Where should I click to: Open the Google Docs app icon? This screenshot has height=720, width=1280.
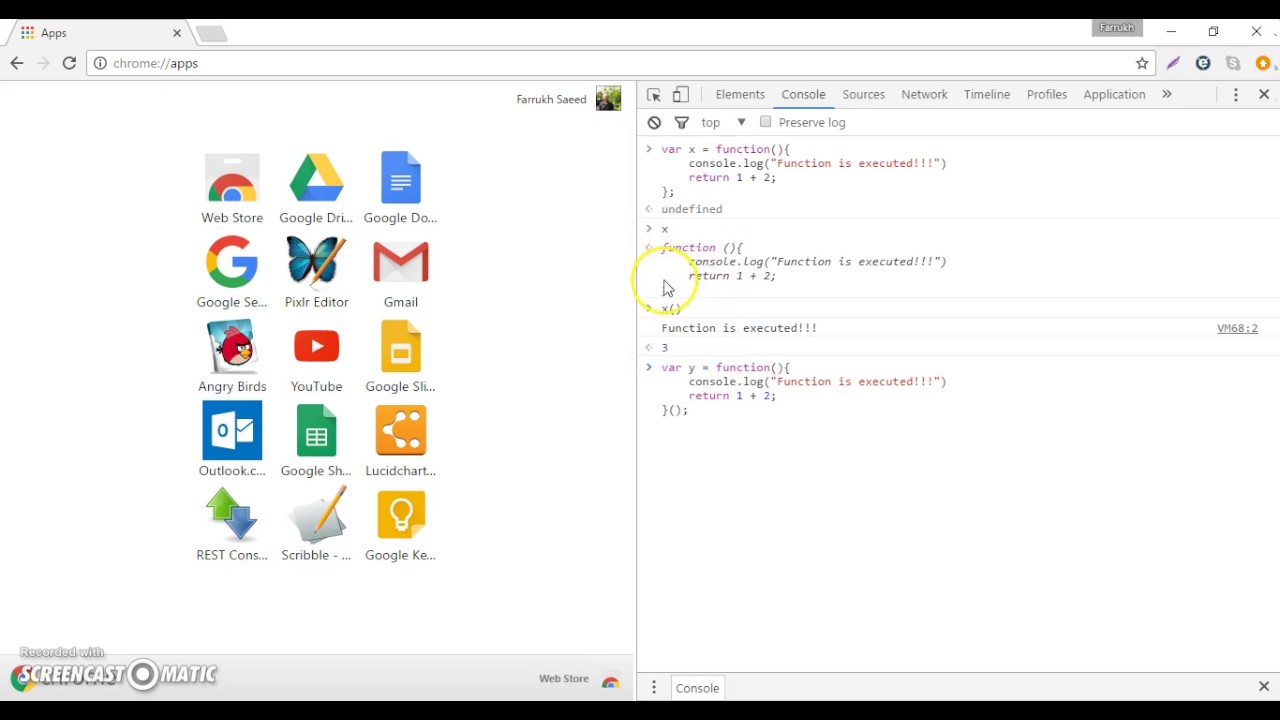pos(400,179)
